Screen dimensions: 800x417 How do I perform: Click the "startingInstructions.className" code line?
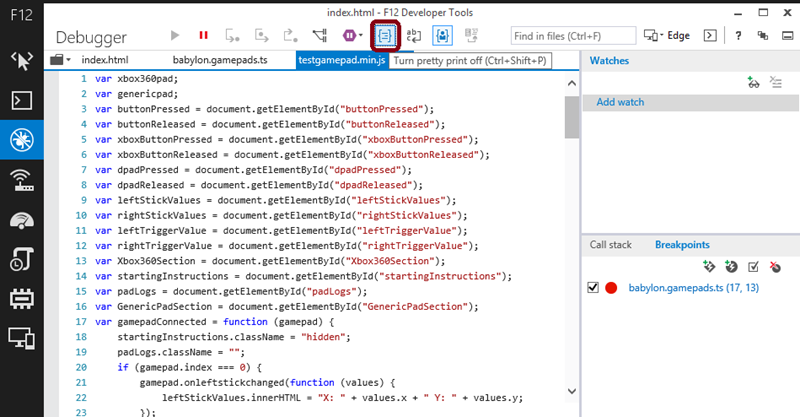click(x=234, y=337)
